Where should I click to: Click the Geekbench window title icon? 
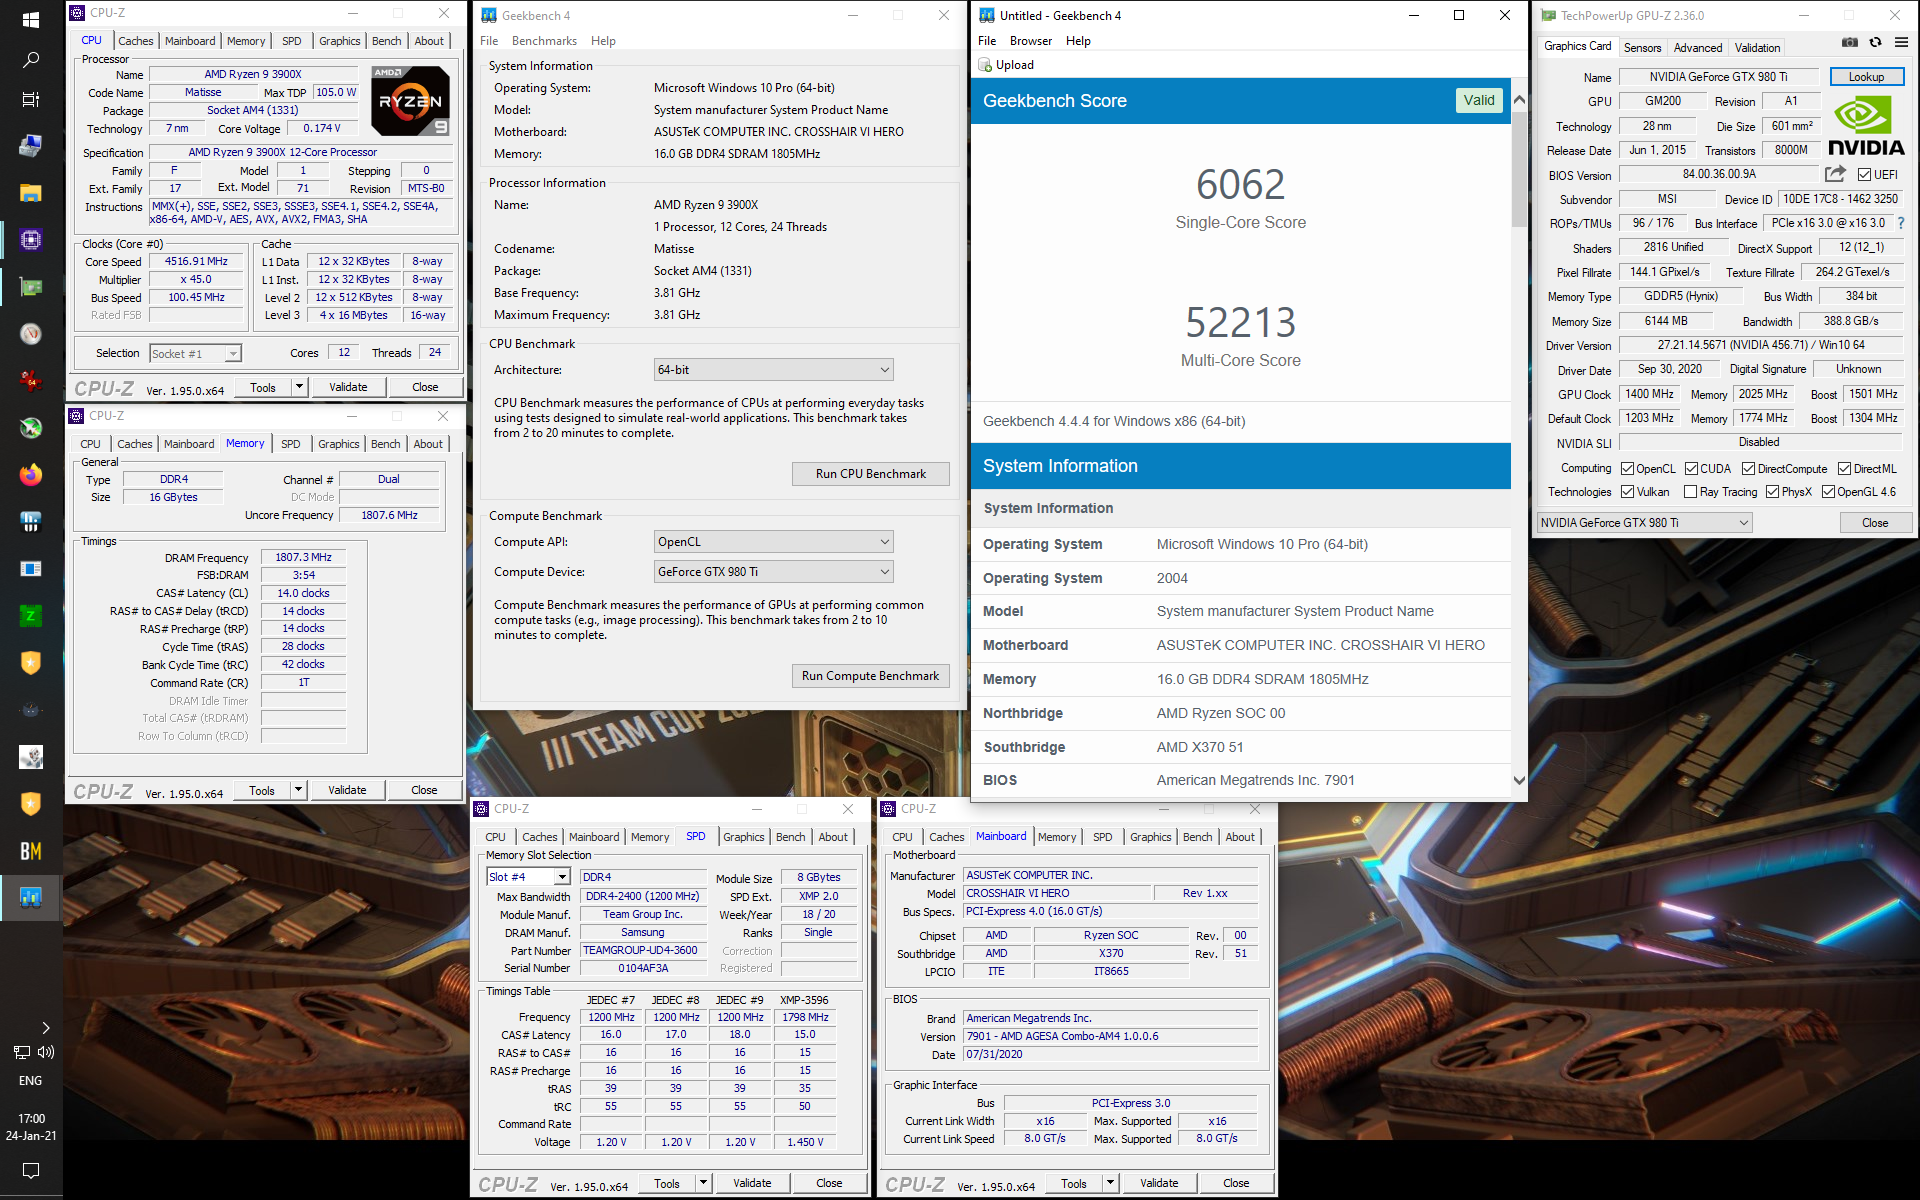489,15
